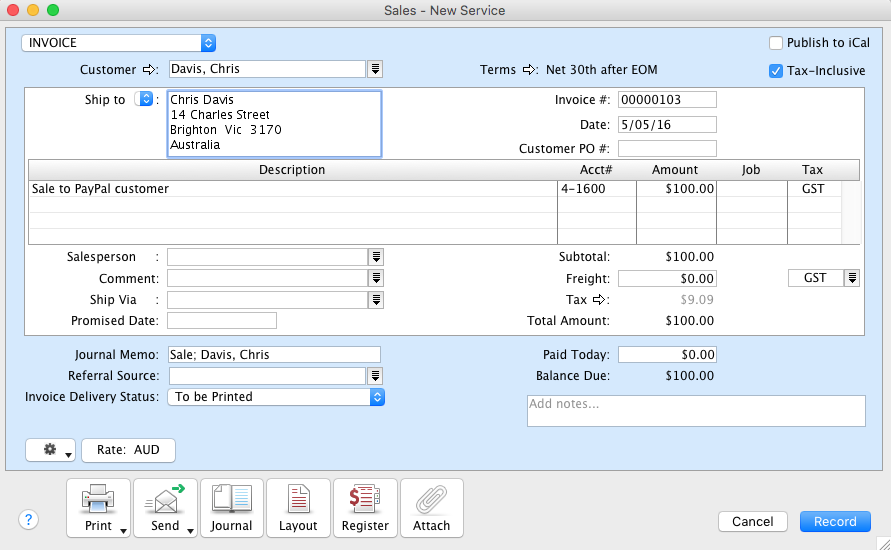Click the Cancel button
891x550 pixels.
752,521
